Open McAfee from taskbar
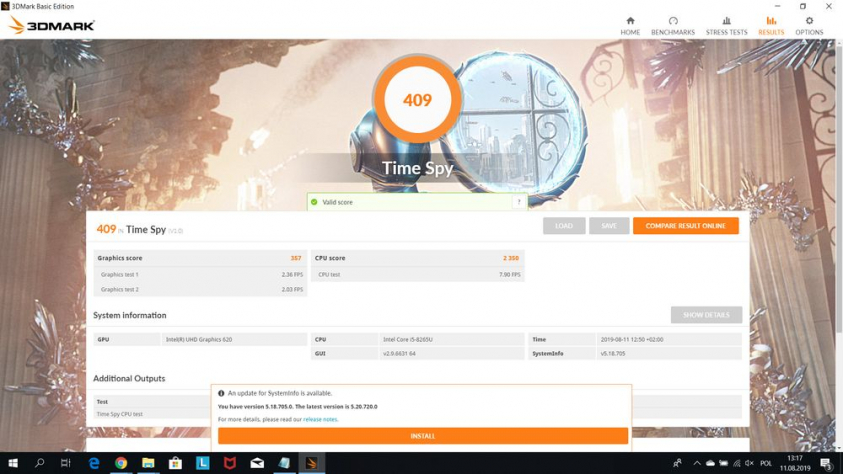Screen dimensions: 843x474 [x=230, y=463]
